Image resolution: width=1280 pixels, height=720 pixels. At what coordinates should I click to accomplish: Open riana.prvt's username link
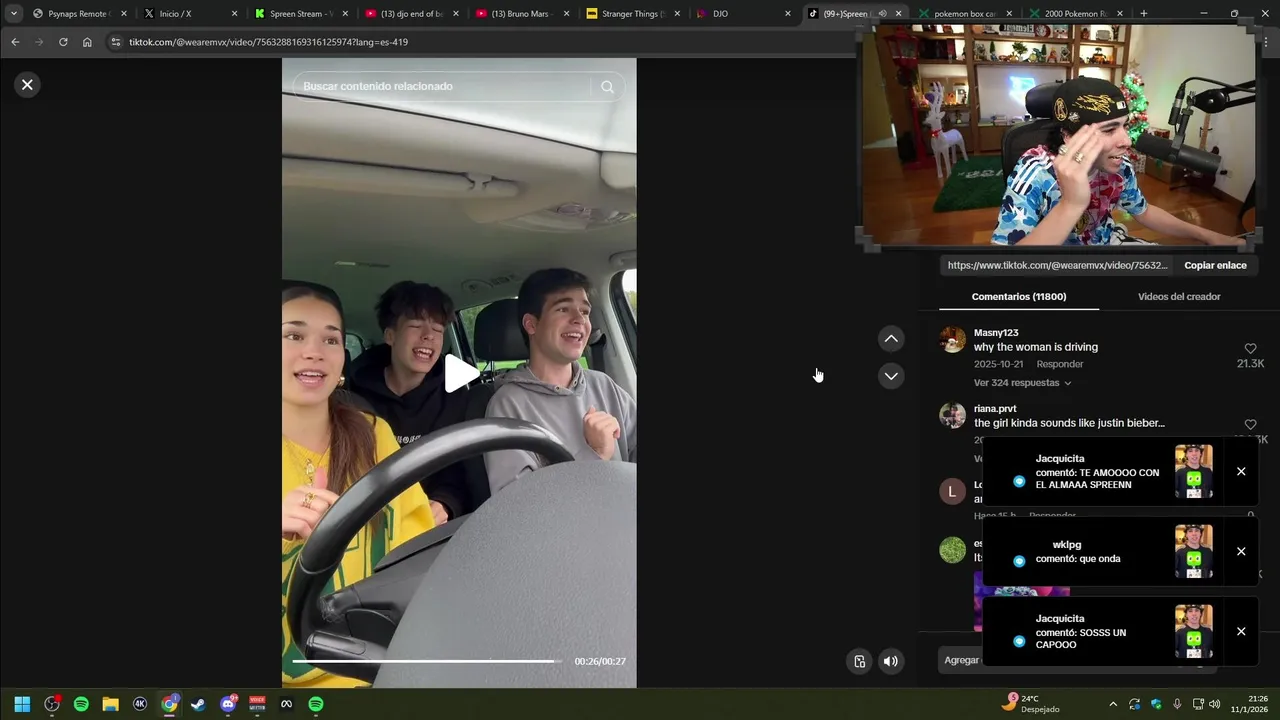coord(995,409)
